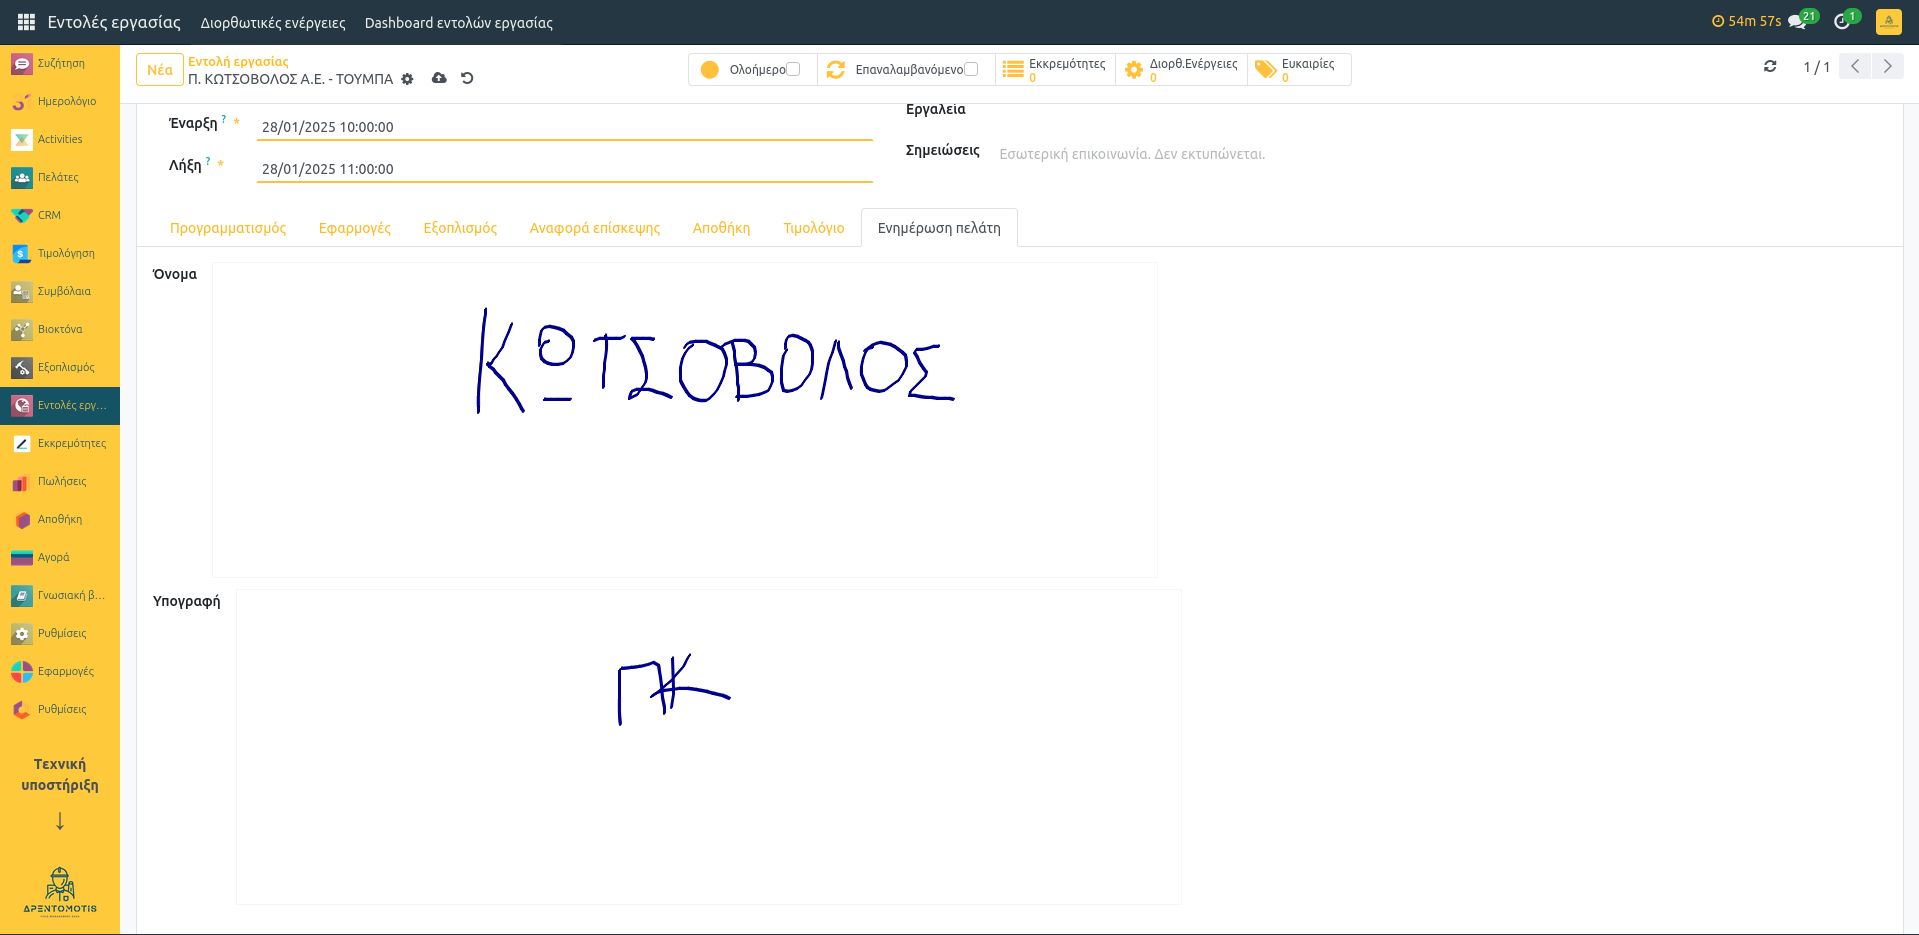This screenshot has height=935, width=1919.
Task: Open Activities in sidebar
Action: tap(60, 139)
